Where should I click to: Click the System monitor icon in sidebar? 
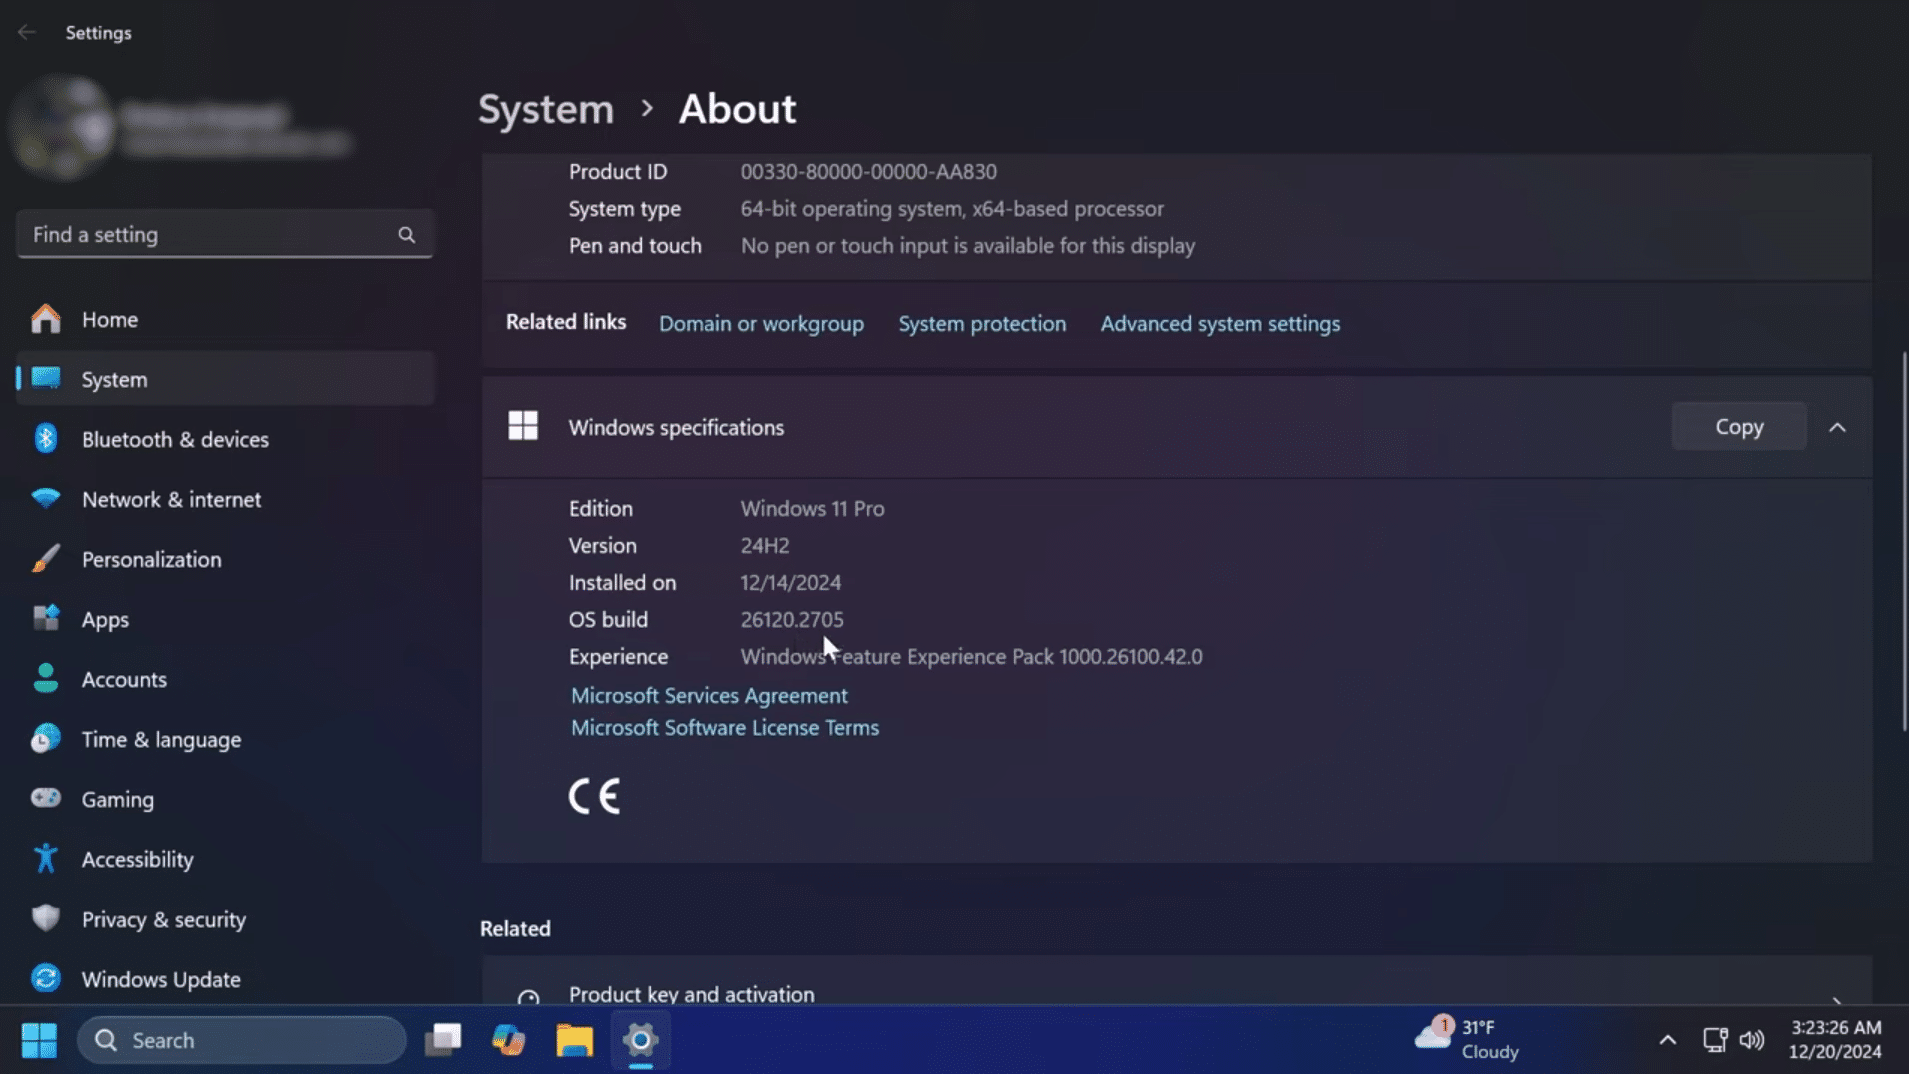[x=45, y=378]
